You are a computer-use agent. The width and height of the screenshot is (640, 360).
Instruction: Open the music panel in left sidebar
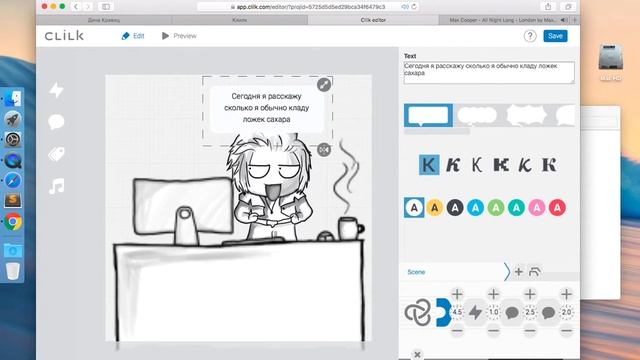click(56, 186)
